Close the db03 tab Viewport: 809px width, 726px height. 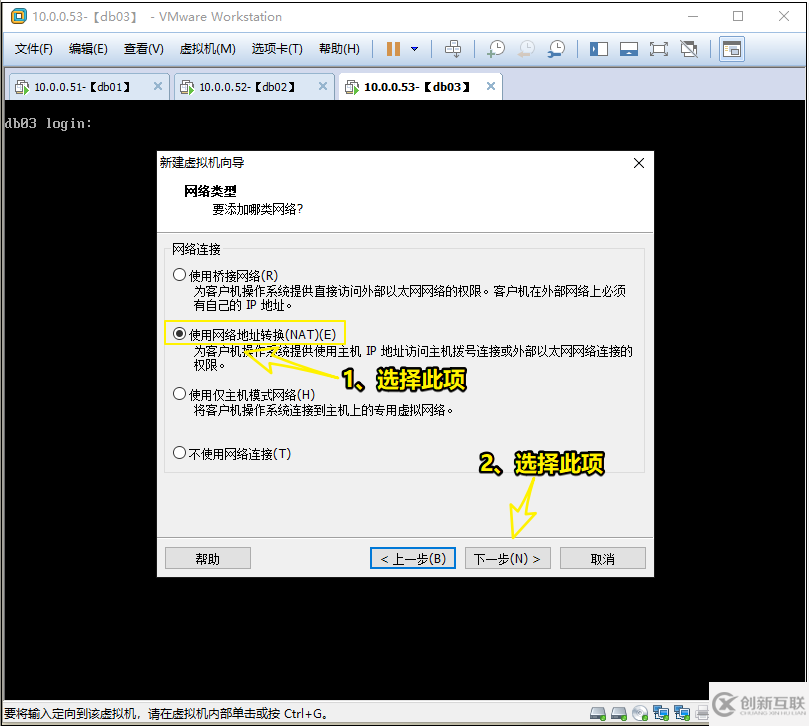coord(491,86)
